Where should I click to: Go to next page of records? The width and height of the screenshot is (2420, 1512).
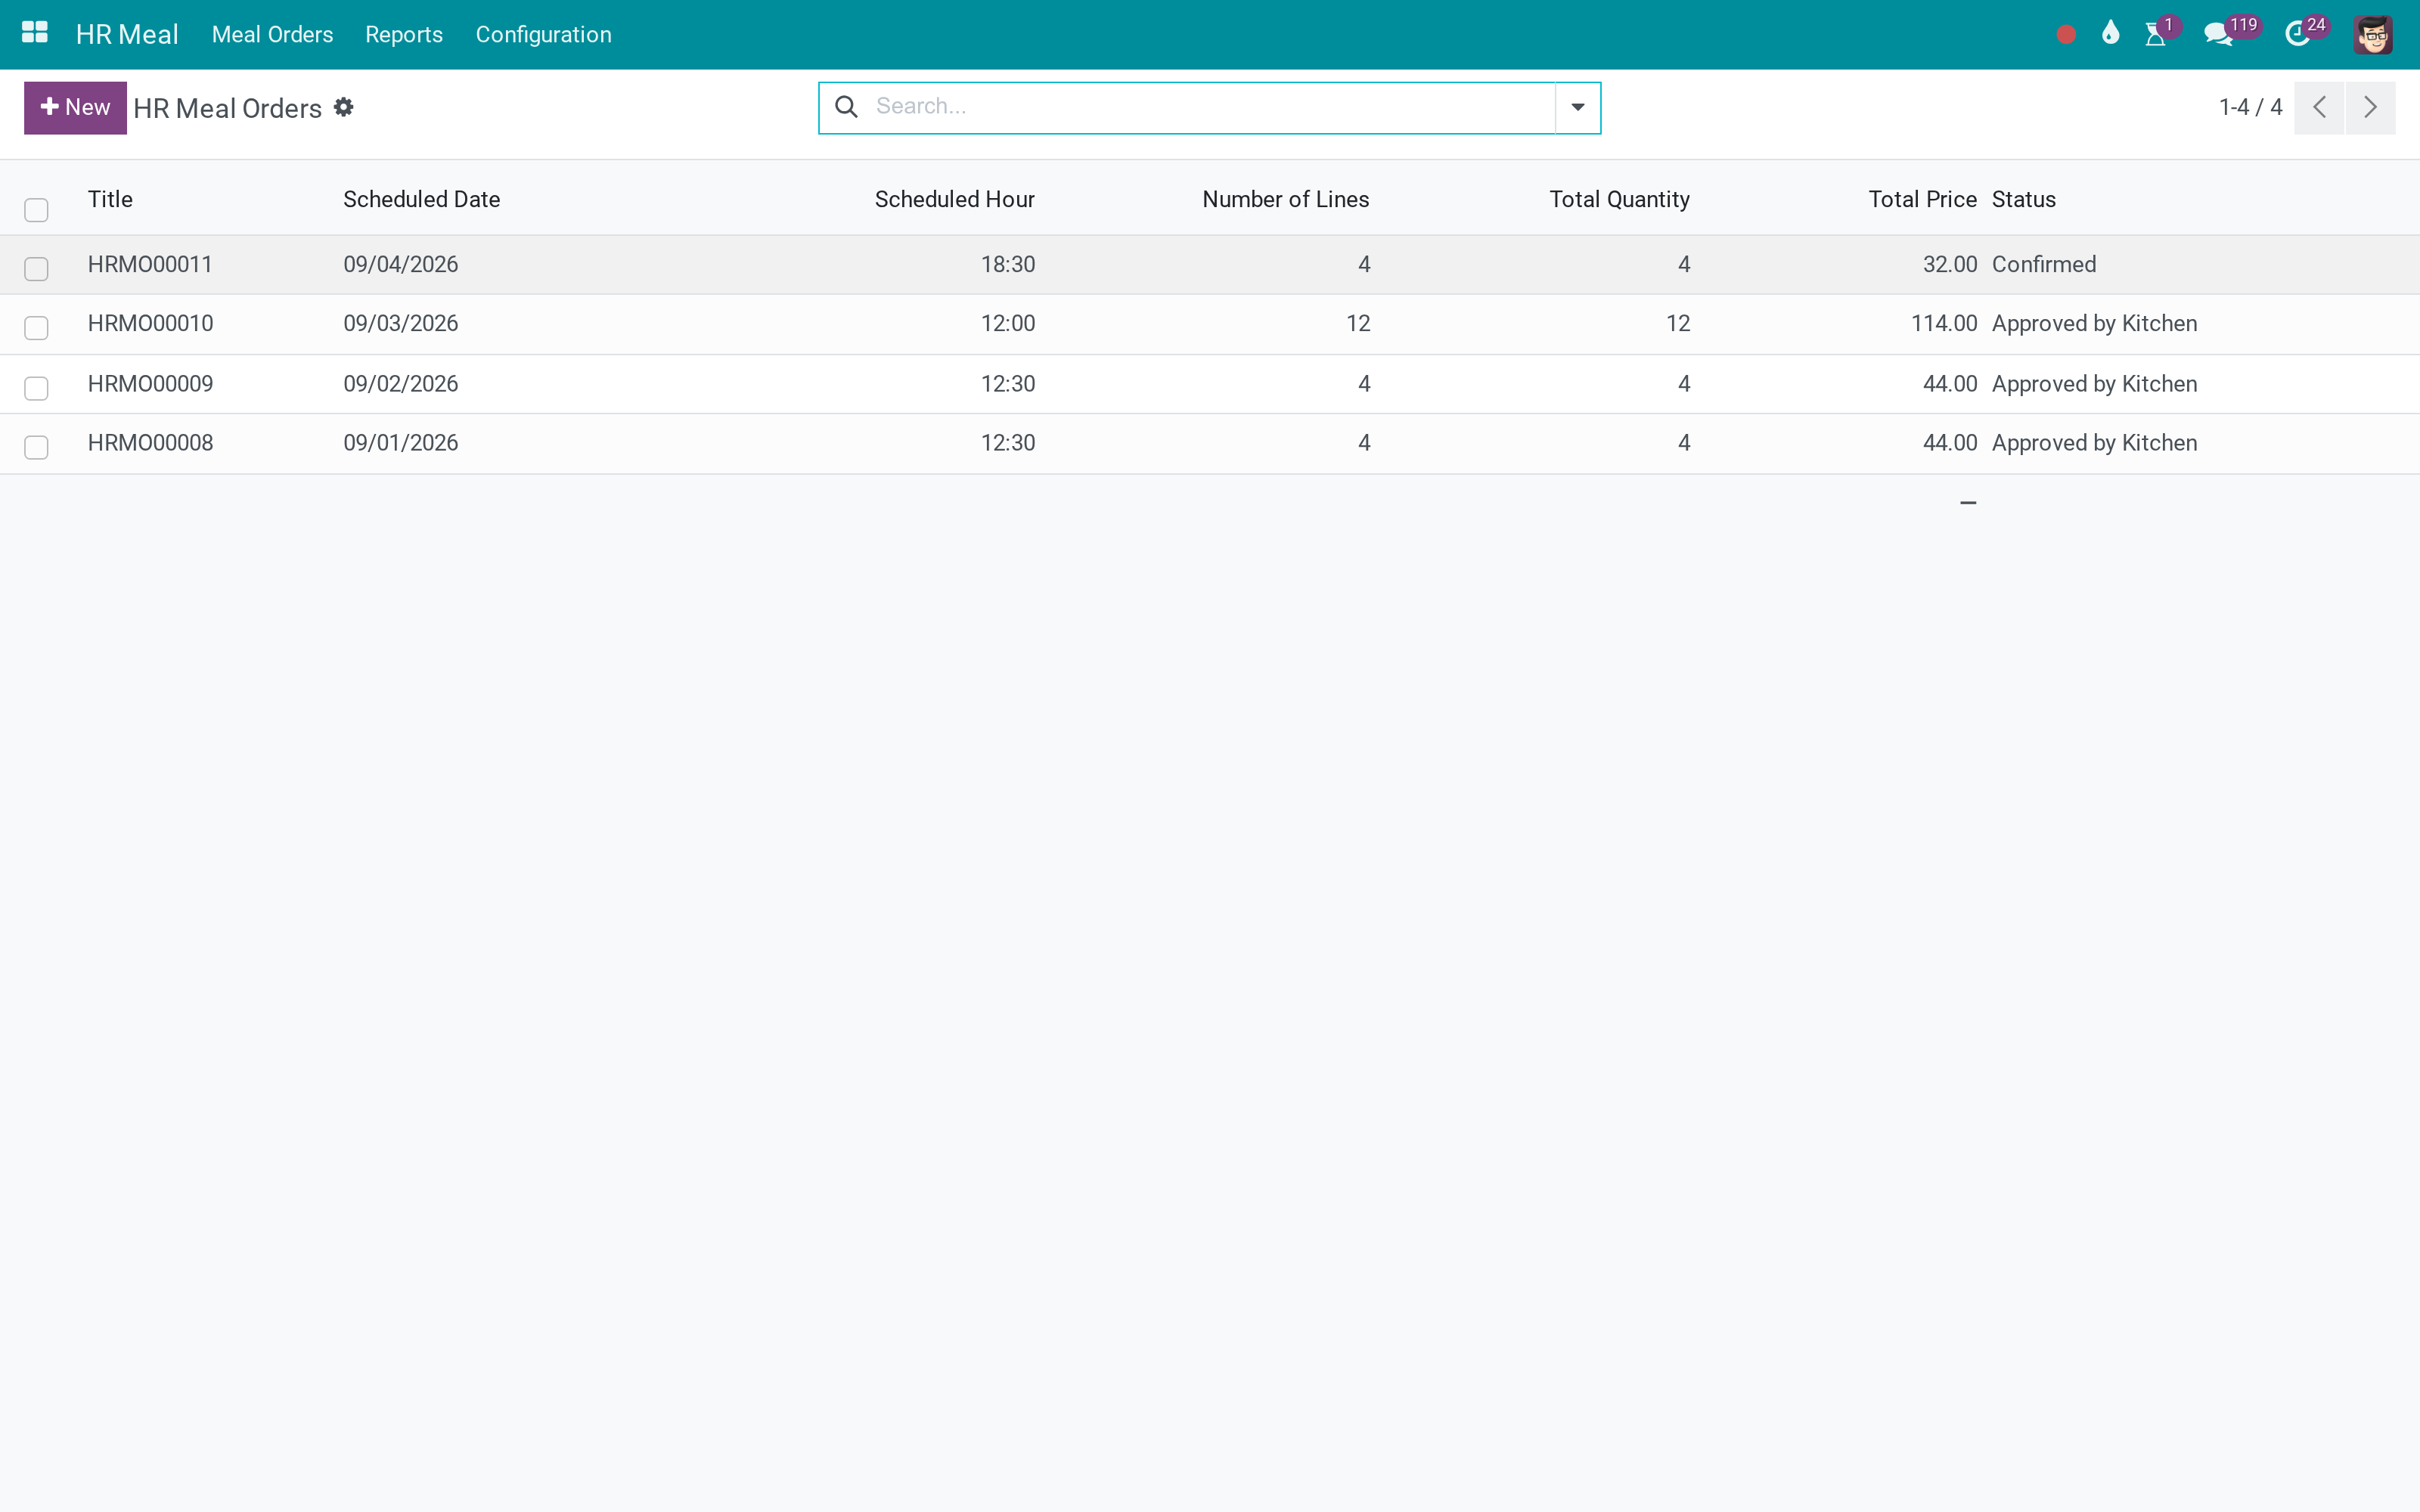pyautogui.click(x=2370, y=107)
